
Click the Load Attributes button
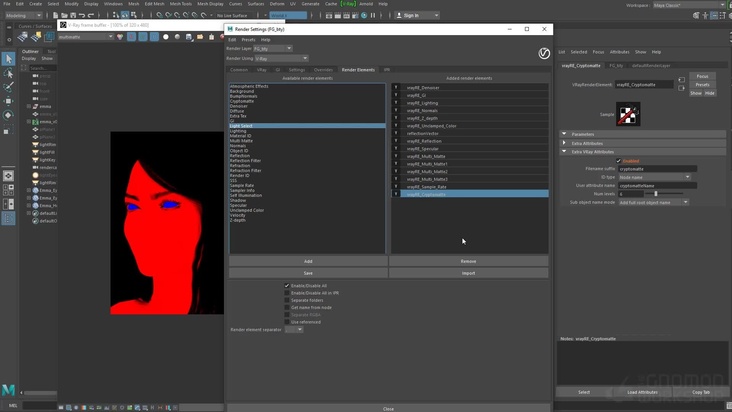(642, 392)
